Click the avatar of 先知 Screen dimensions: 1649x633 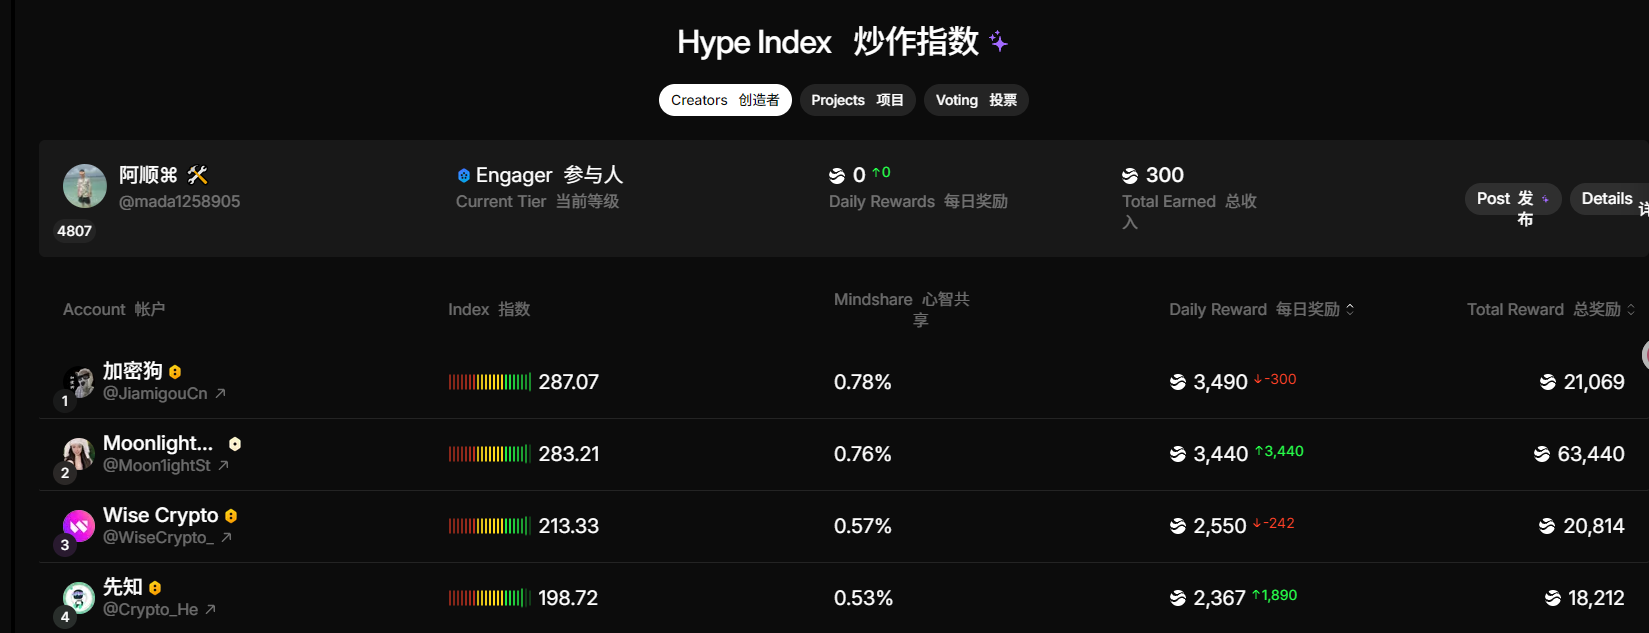79,598
